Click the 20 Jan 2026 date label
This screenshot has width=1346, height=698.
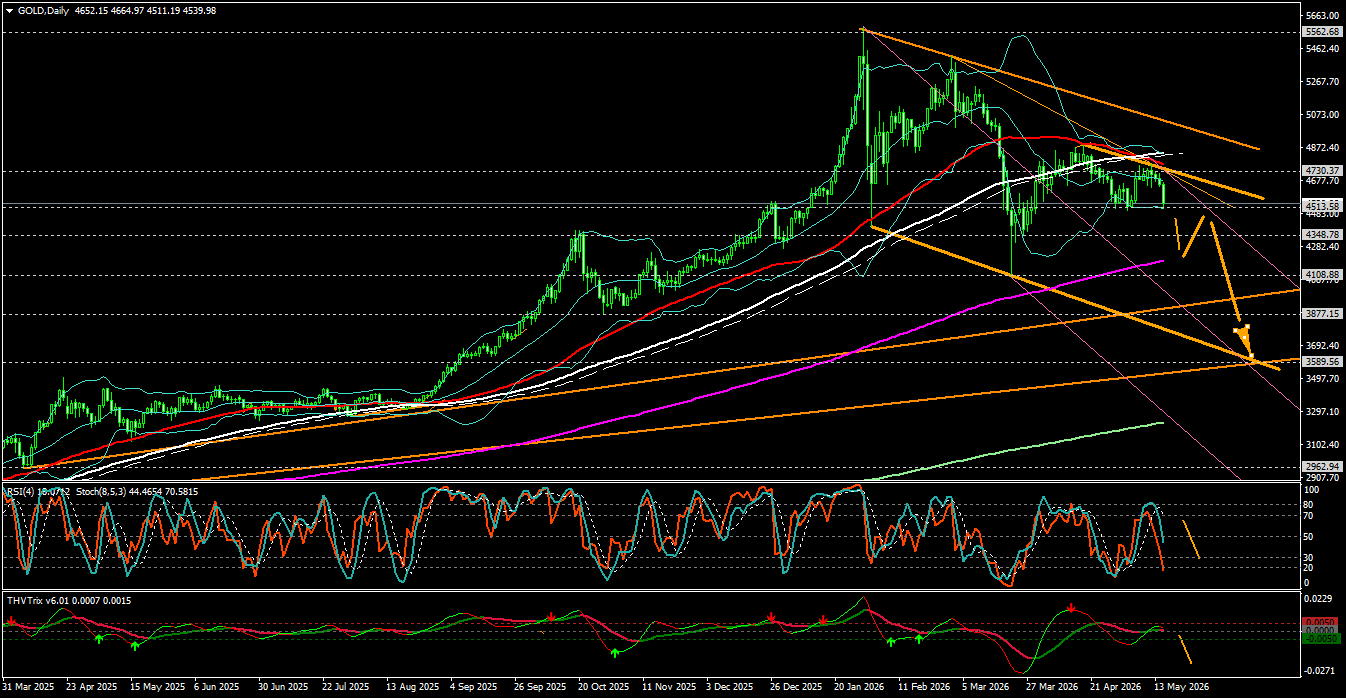click(860, 688)
